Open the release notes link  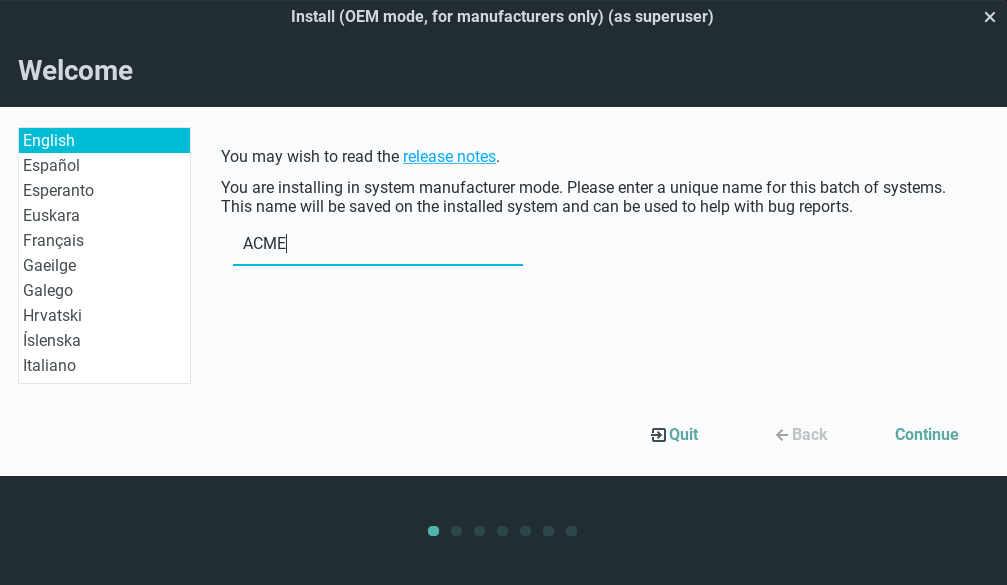(449, 156)
